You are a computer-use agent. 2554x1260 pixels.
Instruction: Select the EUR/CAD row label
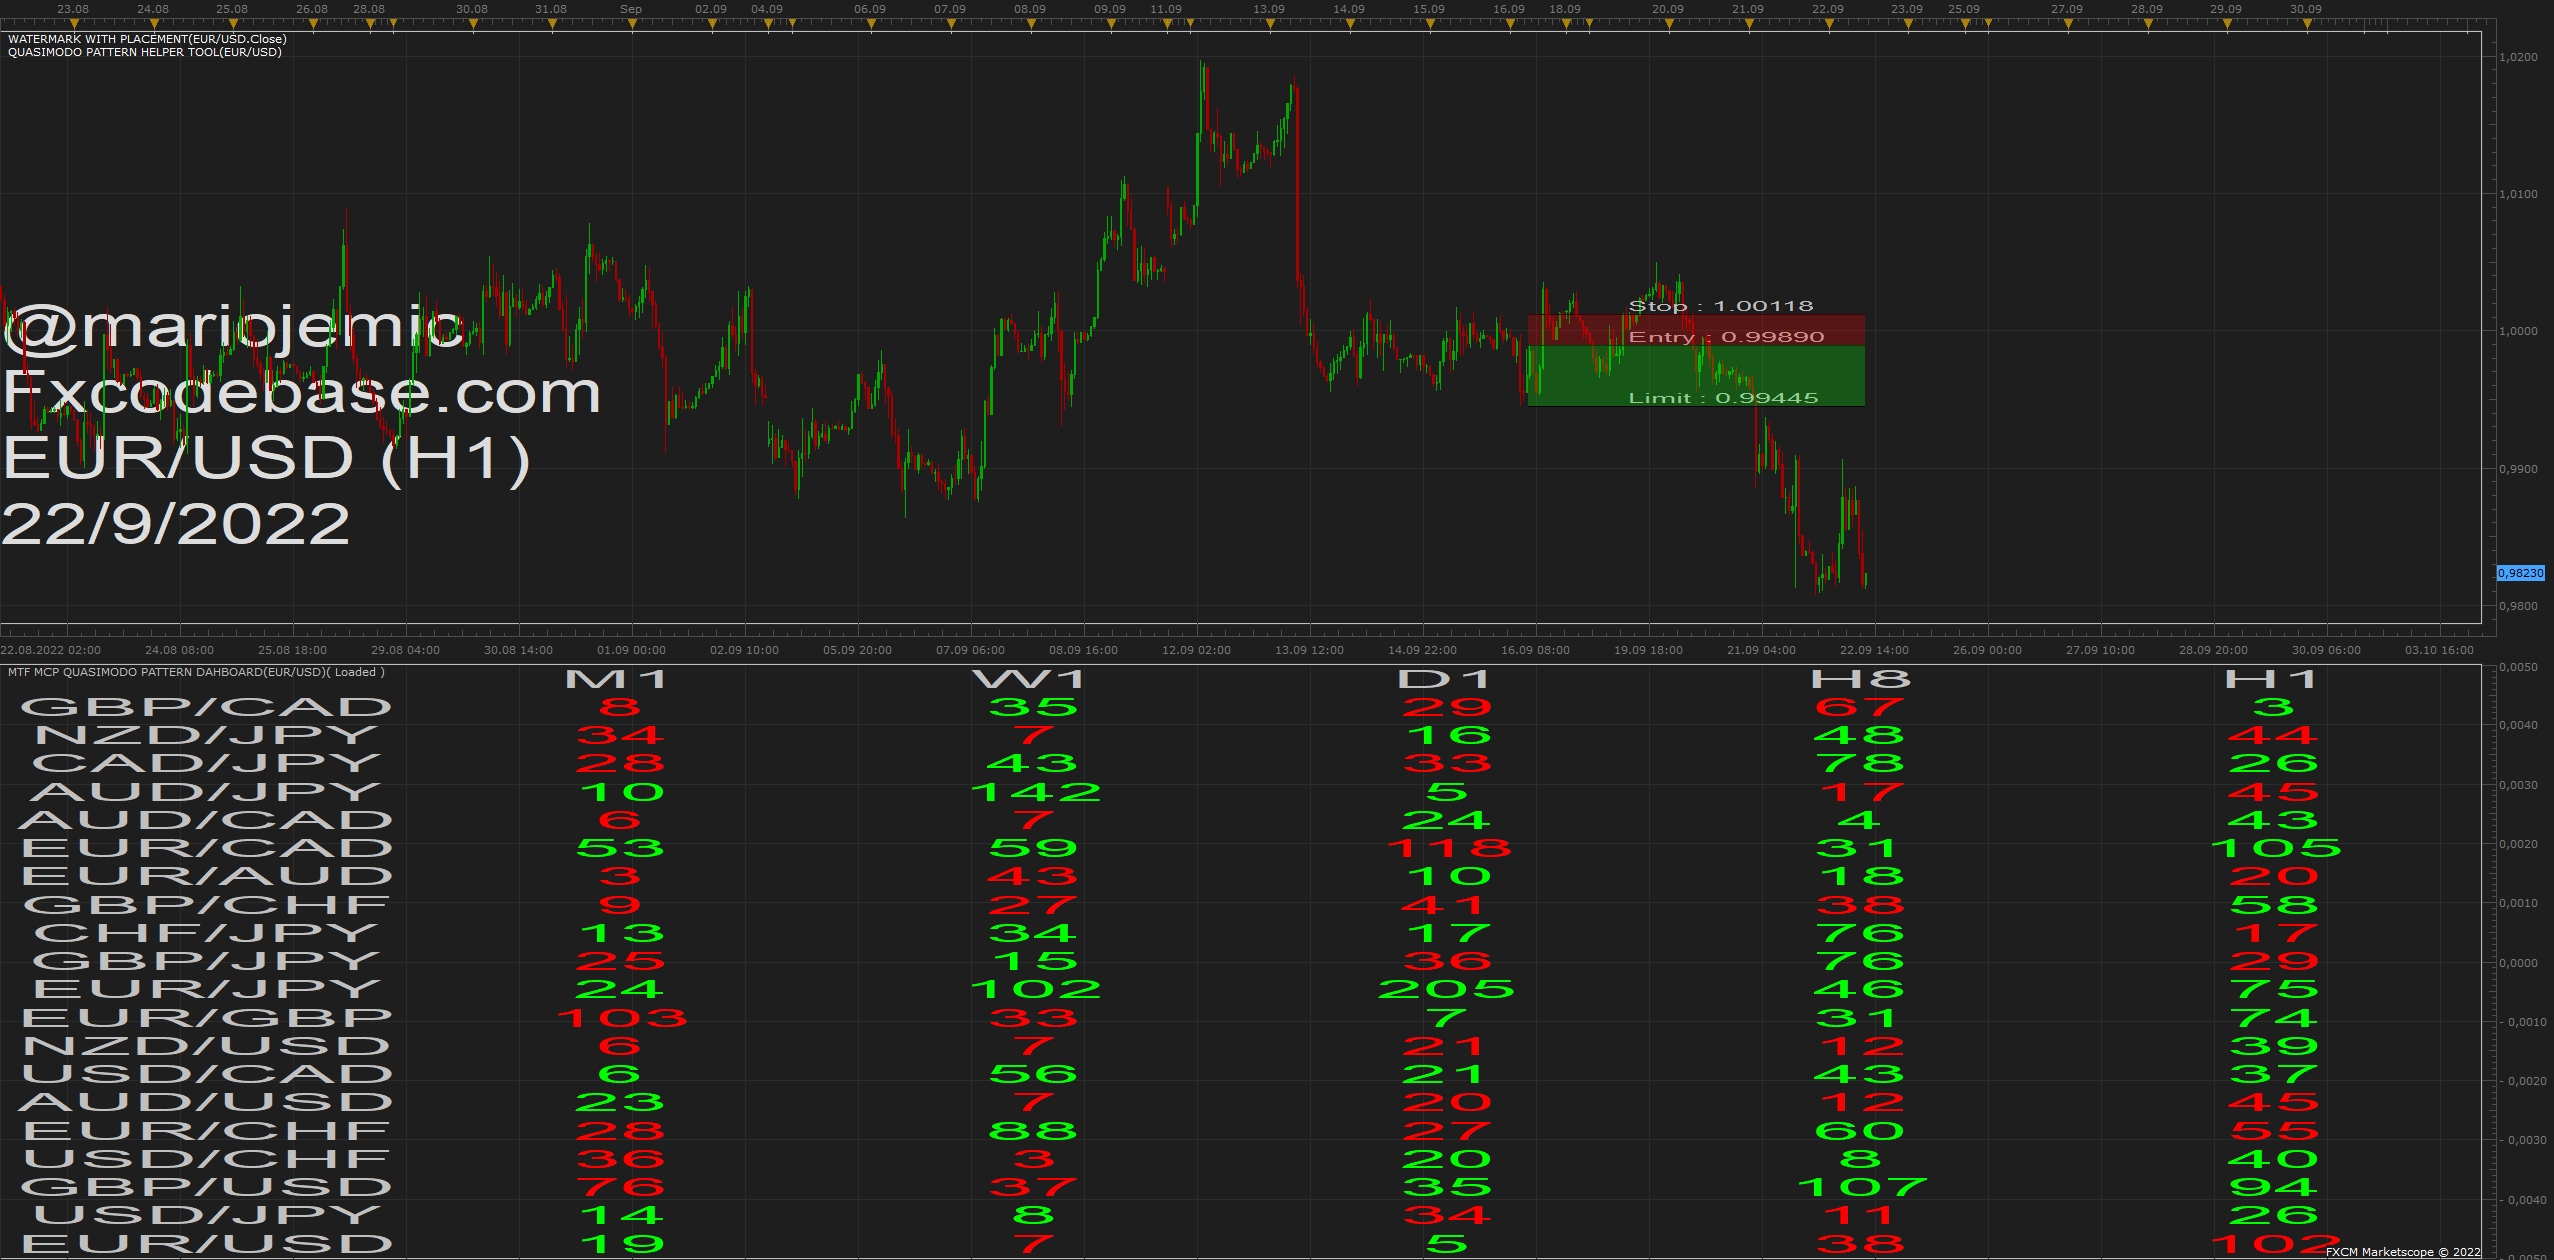(206, 848)
